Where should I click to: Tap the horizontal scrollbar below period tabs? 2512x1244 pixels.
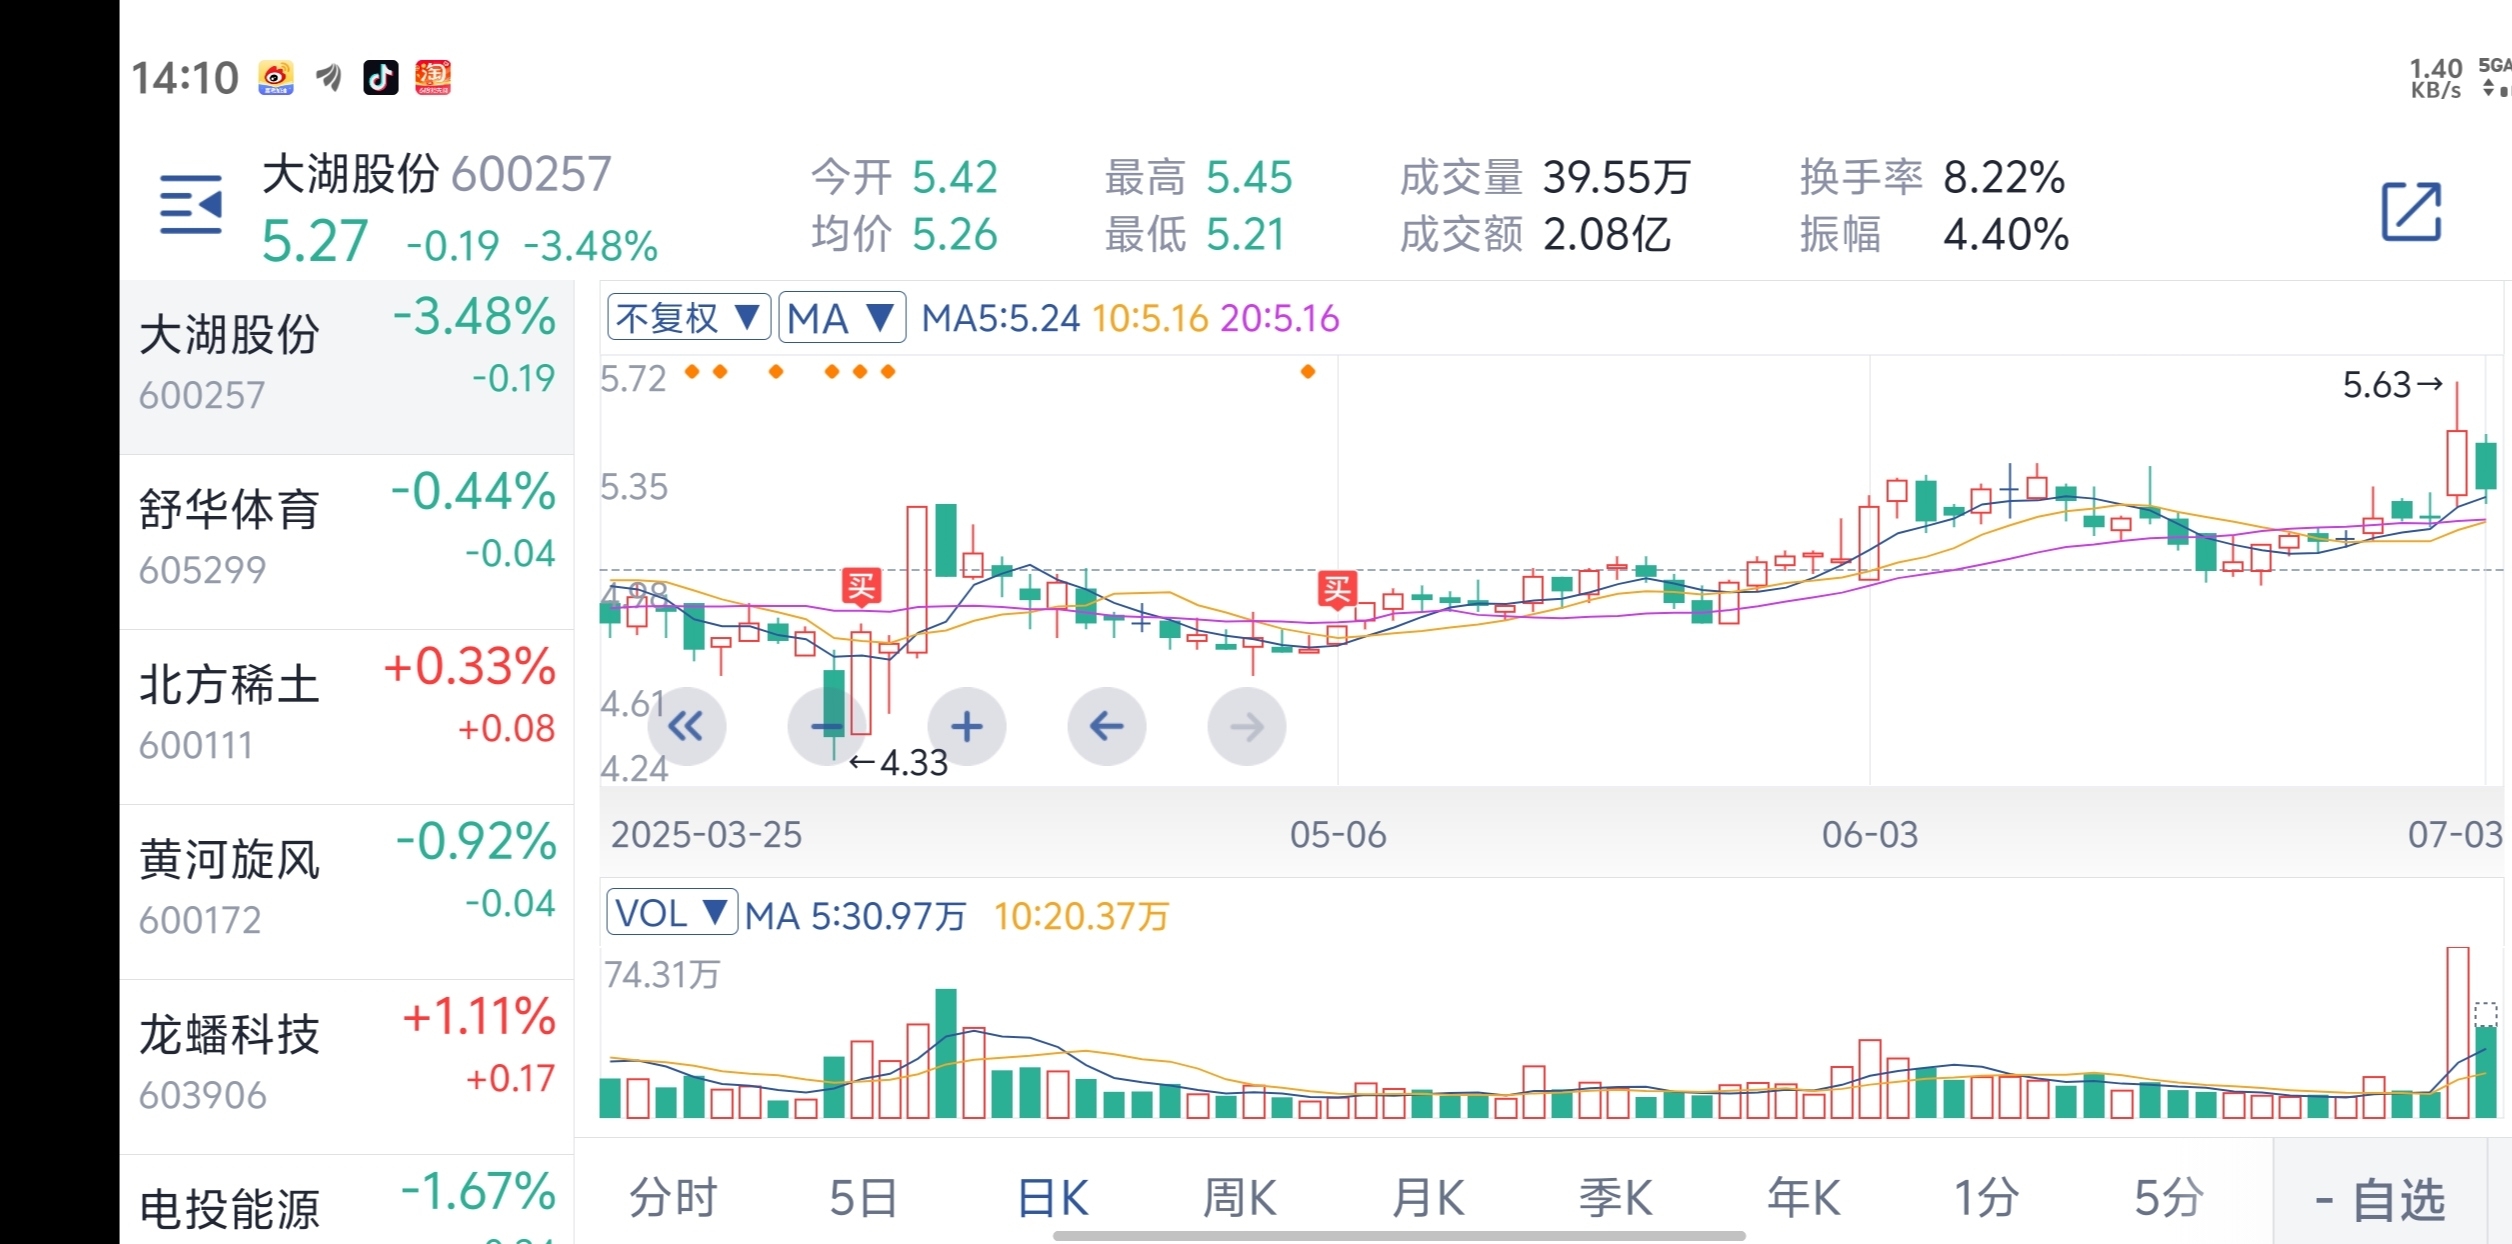pyautogui.click(x=1399, y=1236)
